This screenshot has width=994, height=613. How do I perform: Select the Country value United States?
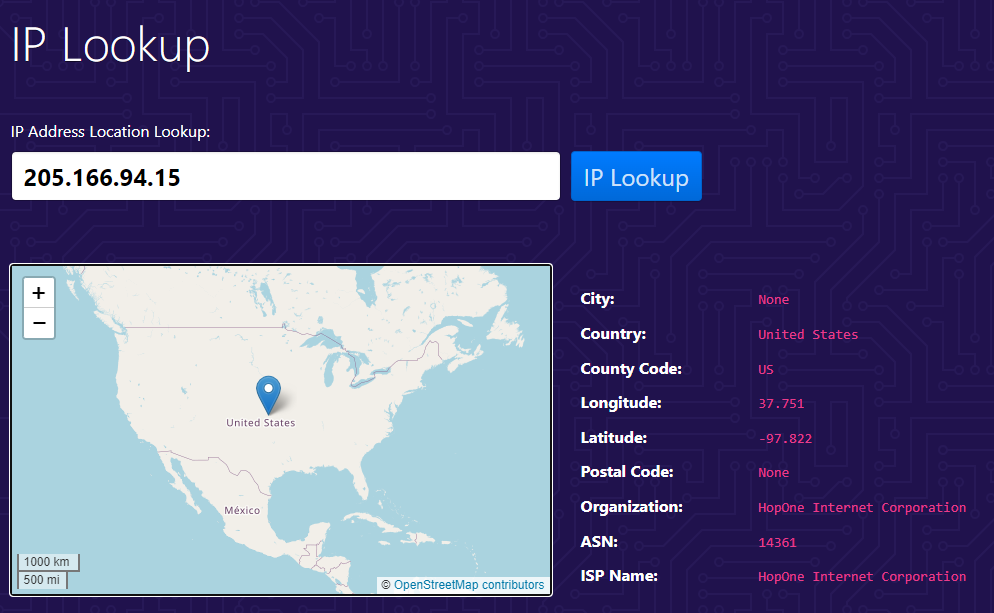807,334
